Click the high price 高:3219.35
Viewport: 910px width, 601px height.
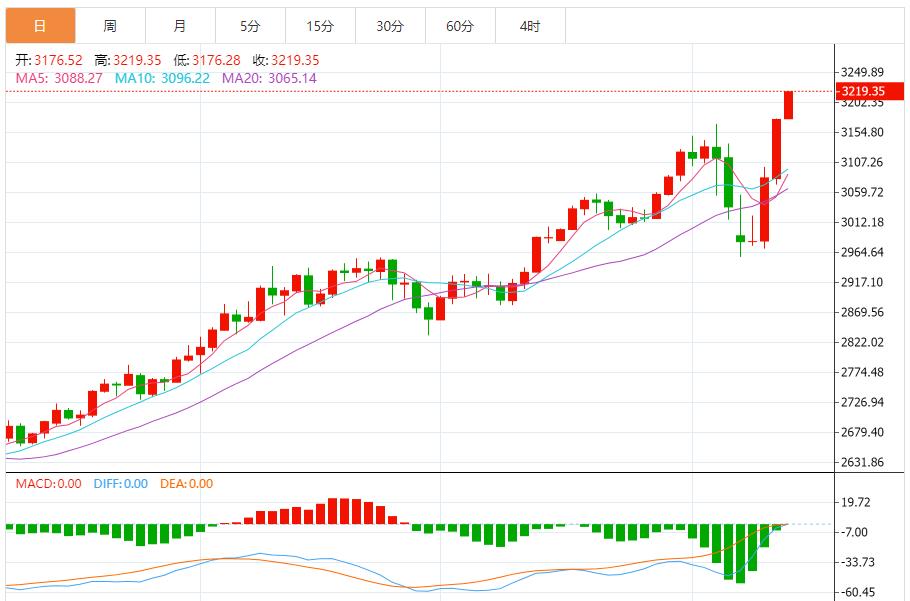click(128, 60)
